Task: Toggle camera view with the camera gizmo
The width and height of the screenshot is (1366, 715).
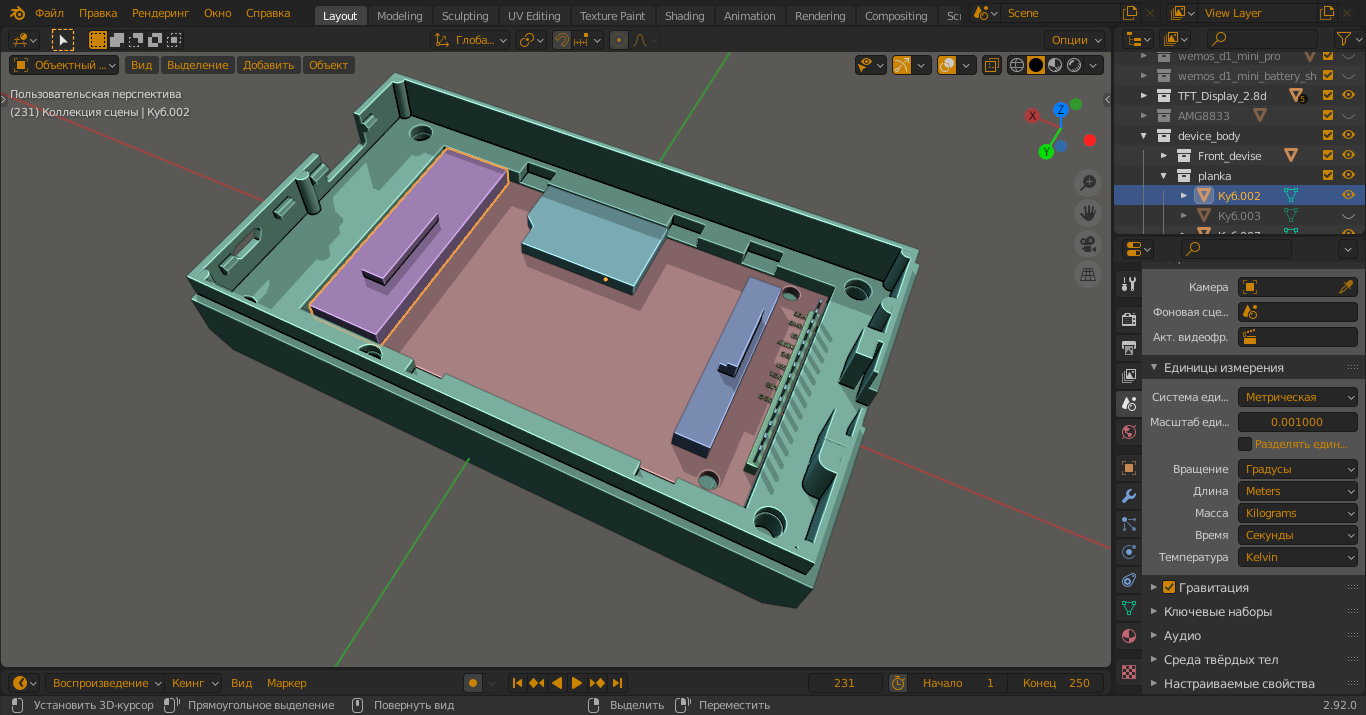Action: tap(1088, 244)
